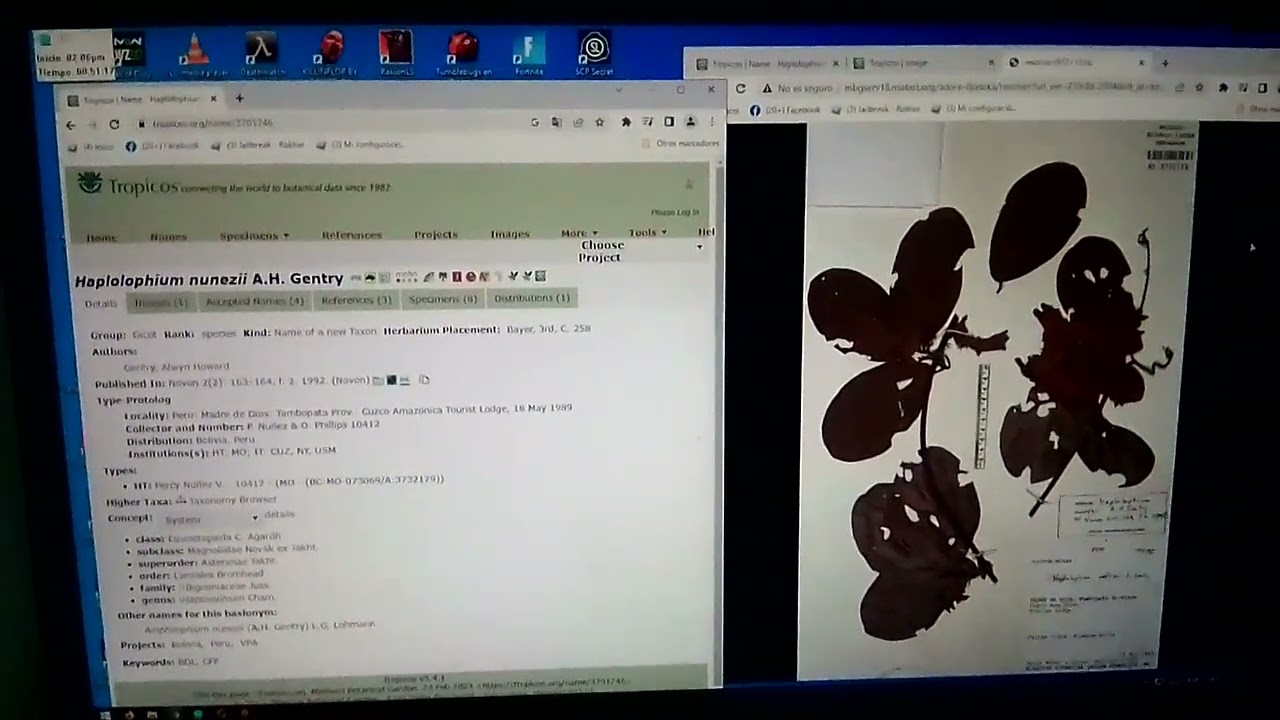Open the Home menu item on Tropicos
Viewport: 1280px width, 720px height.
coord(101,238)
